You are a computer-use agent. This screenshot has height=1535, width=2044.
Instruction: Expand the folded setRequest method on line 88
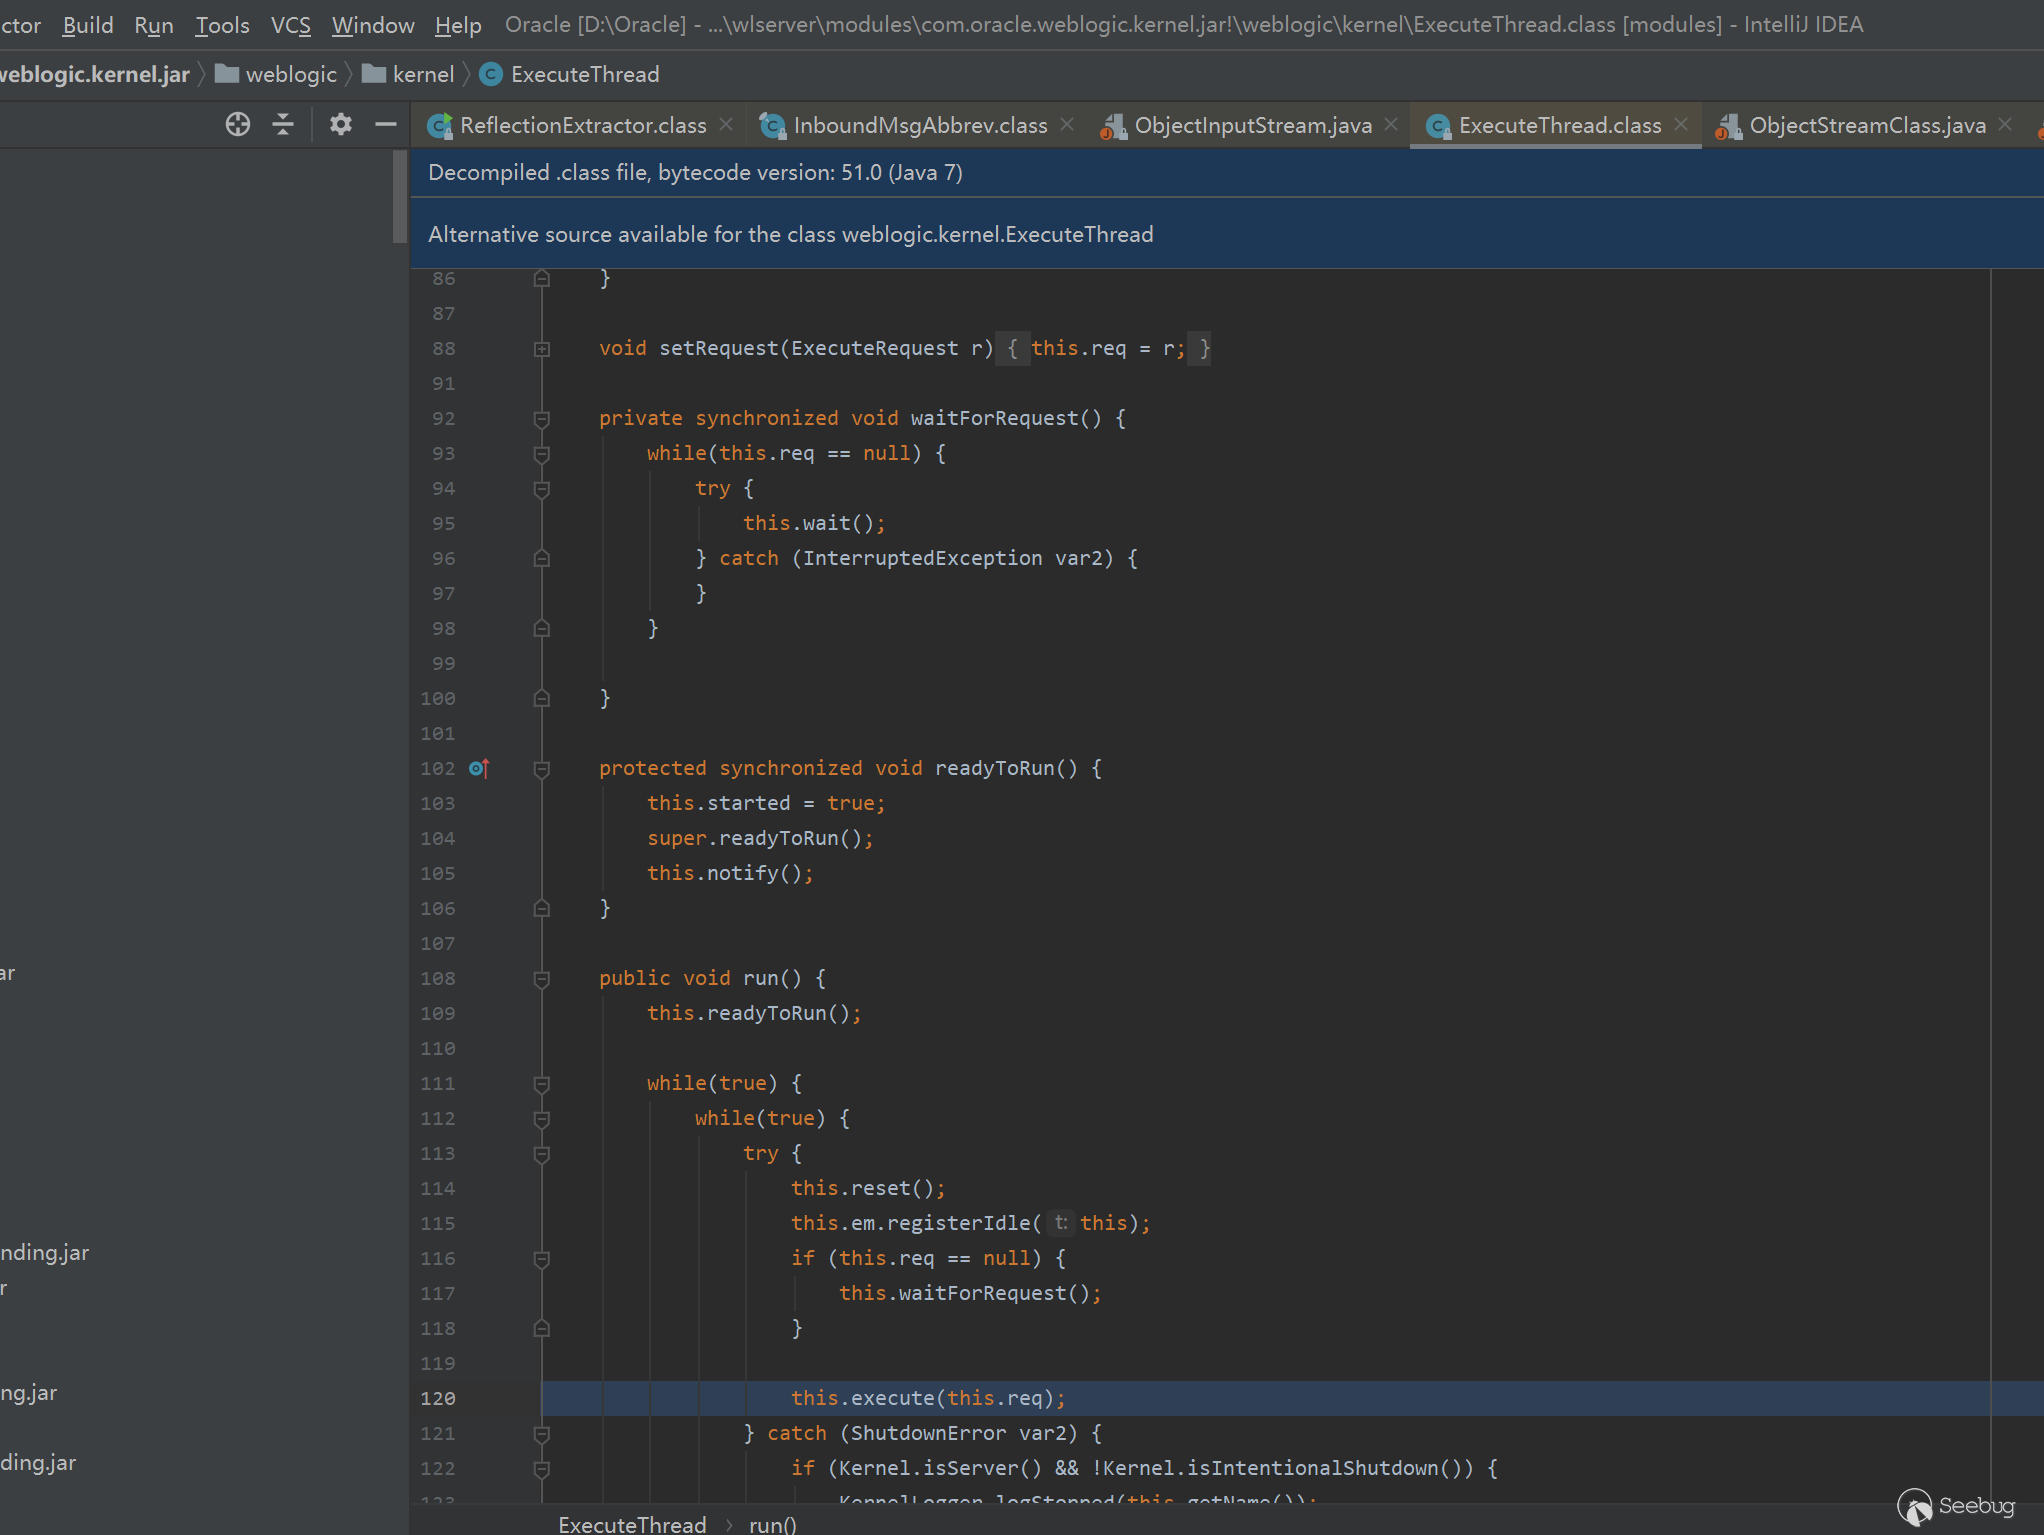point(542,349)
